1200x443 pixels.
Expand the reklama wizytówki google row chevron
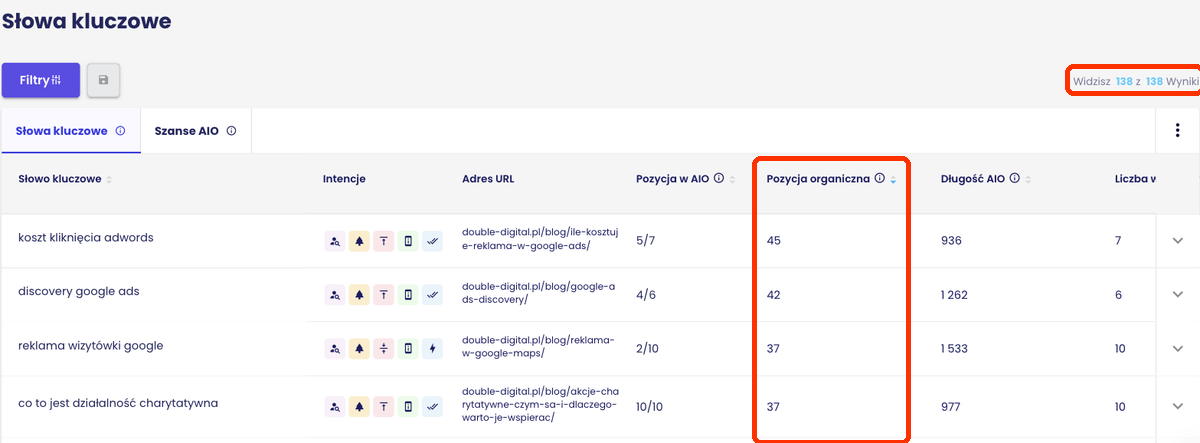click(1177, 349)
